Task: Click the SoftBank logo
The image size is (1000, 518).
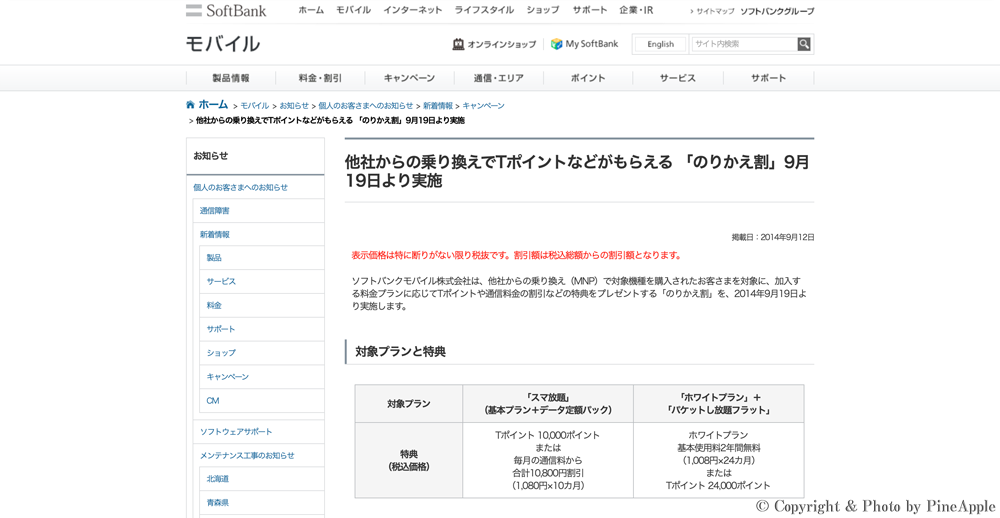Action: point(226,11)
